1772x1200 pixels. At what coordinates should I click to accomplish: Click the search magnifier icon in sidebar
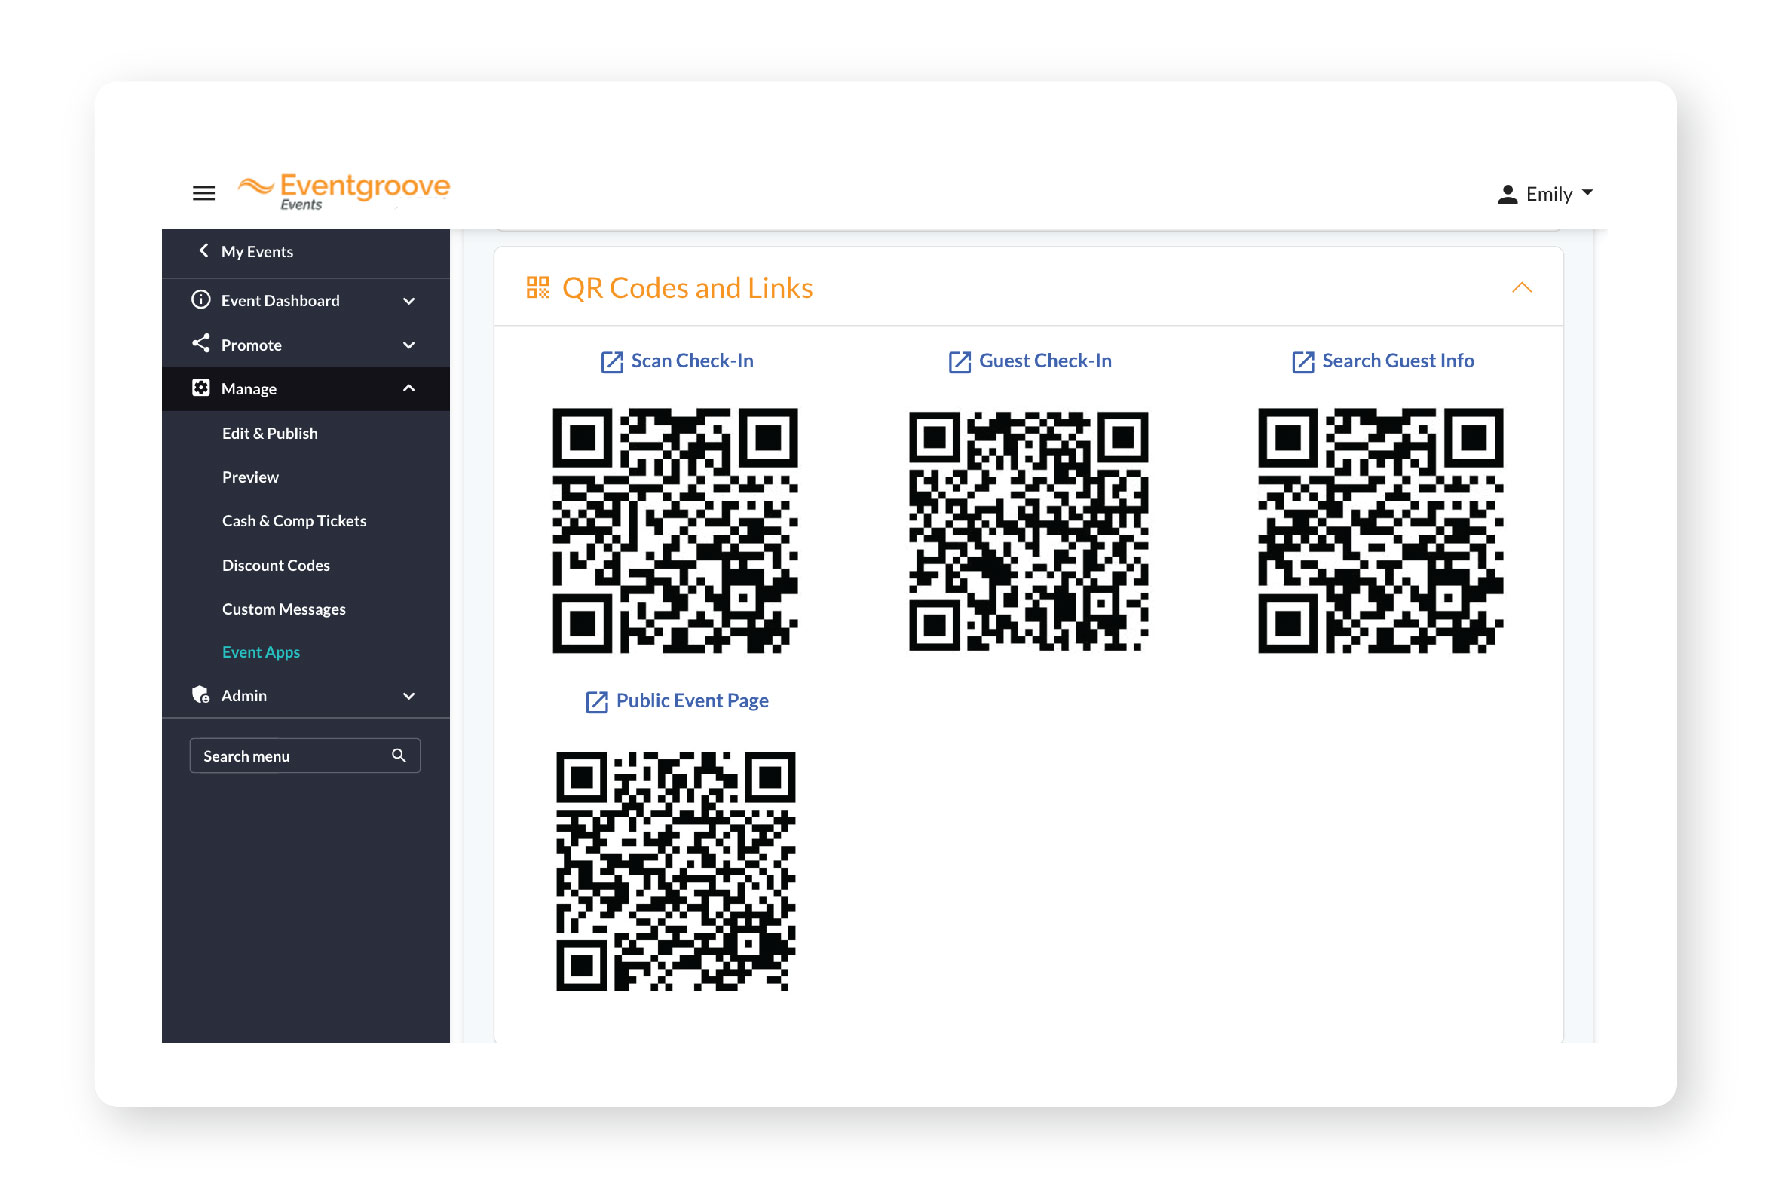click(399, 756)
